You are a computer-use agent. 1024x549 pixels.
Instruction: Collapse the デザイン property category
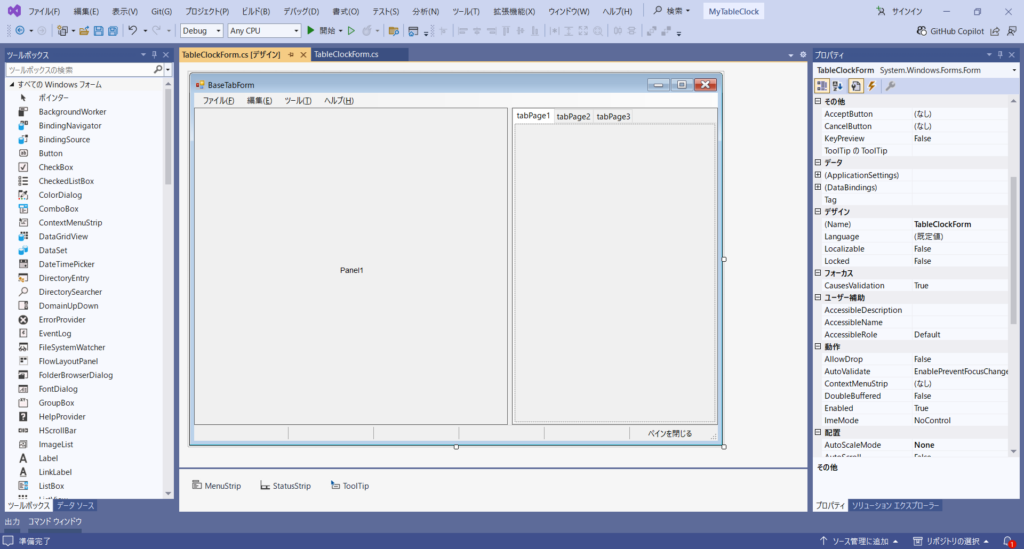[x=818, y=212]
